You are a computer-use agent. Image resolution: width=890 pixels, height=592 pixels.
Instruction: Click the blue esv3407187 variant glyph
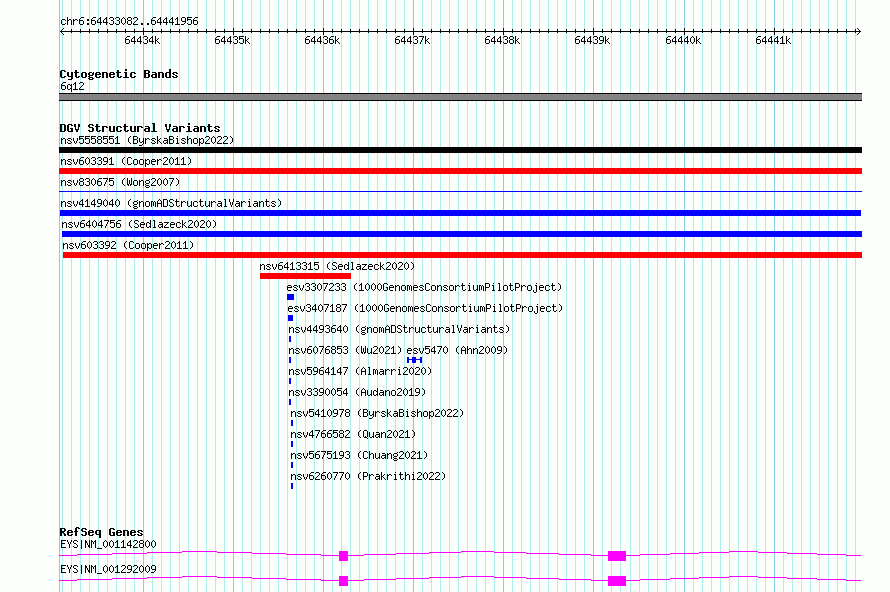(290, 318)
